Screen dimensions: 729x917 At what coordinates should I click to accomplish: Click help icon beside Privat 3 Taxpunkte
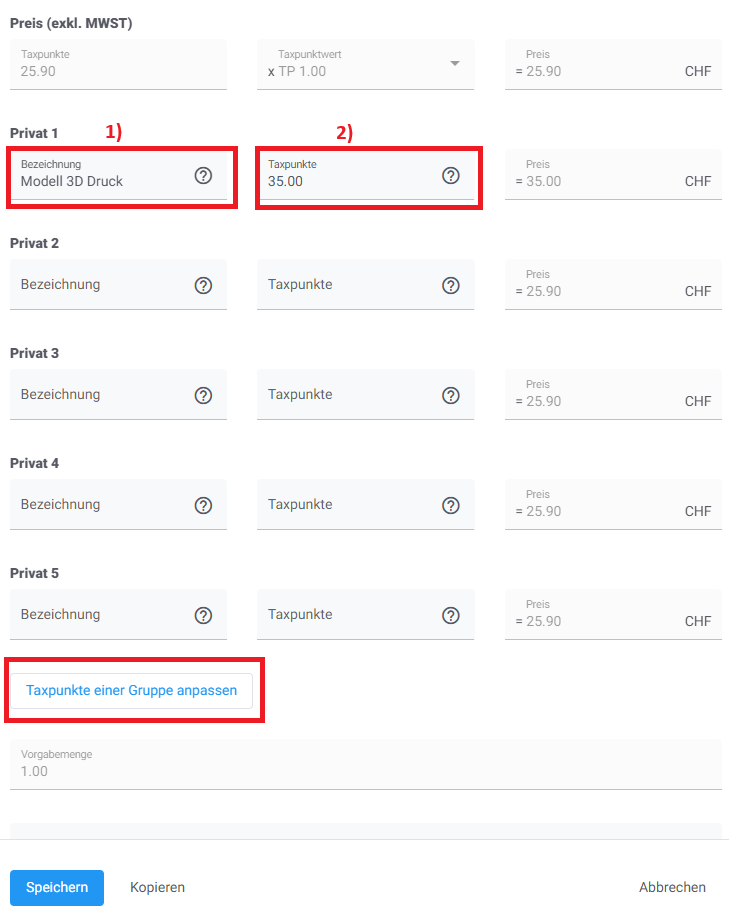tap(451, 395)
